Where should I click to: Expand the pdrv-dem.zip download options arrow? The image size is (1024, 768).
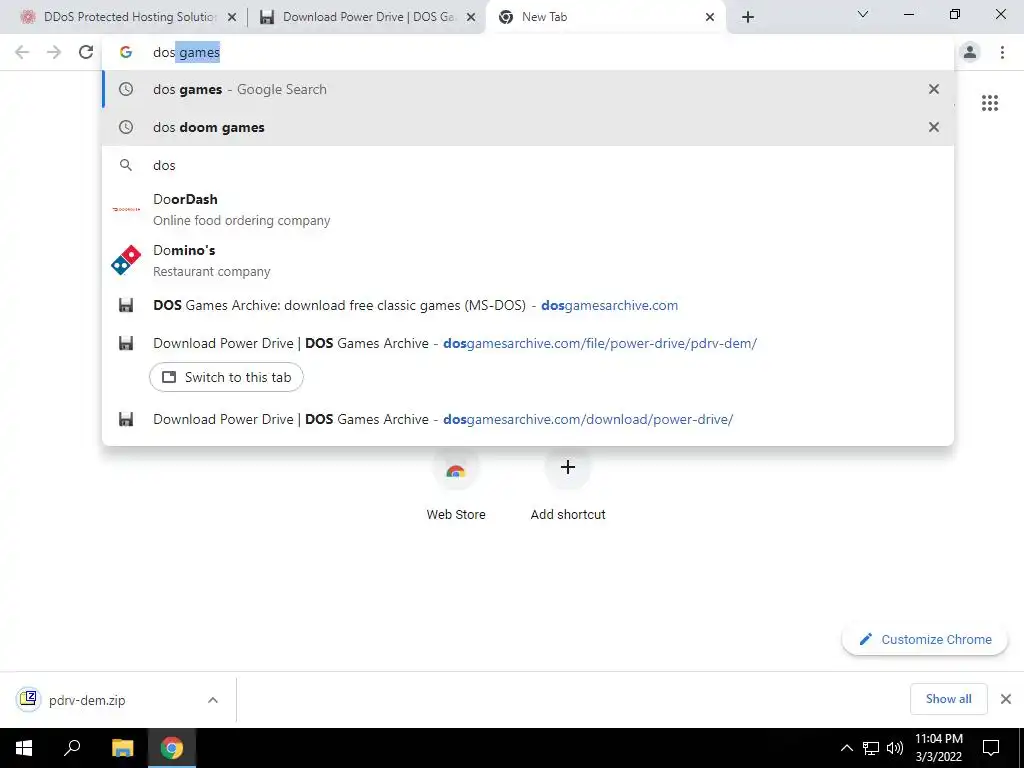[x=213, y=700]
